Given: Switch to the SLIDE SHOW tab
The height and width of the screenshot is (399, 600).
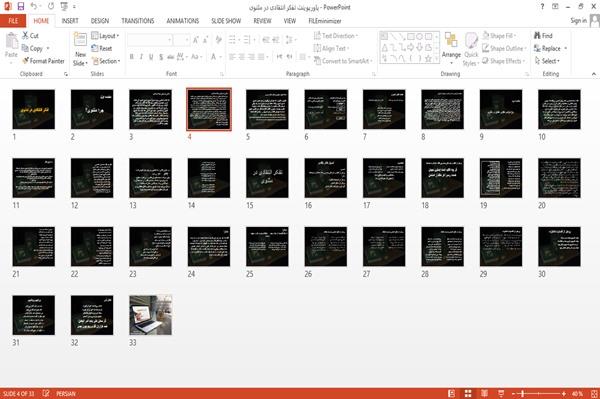Looking at the screenshot, I should (226, 21).
